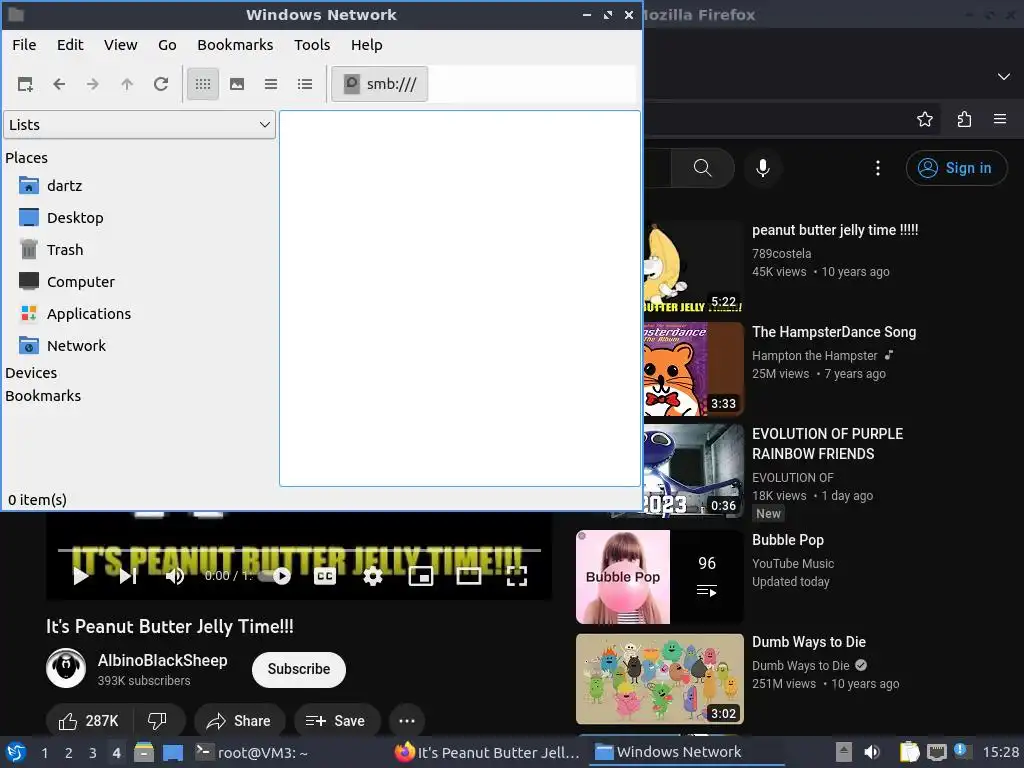Click YouTube search magnifier button
This screenshot has height=768, width=1024.
pyautogui.click(x=703, y=168)
